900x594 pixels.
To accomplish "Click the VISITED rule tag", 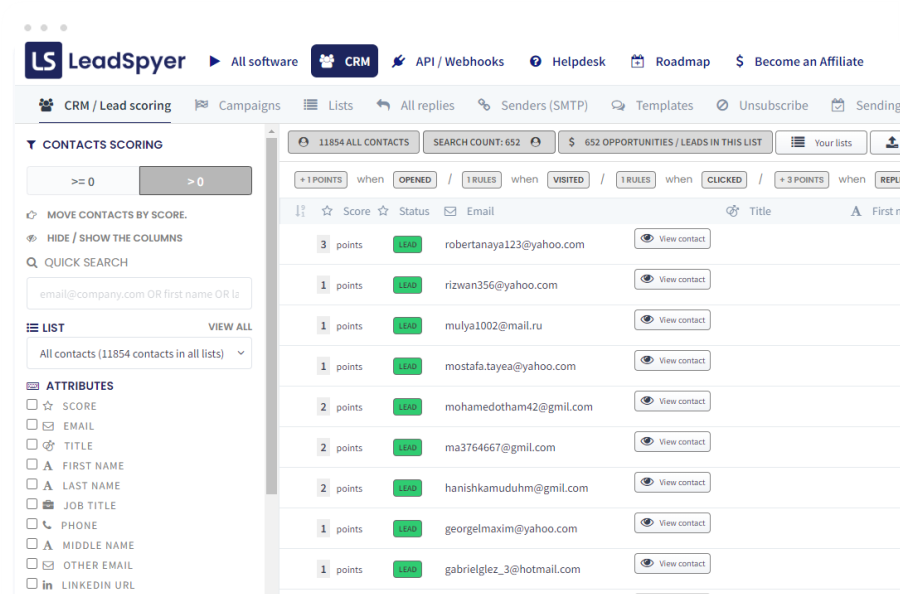I will coord(568,180).
